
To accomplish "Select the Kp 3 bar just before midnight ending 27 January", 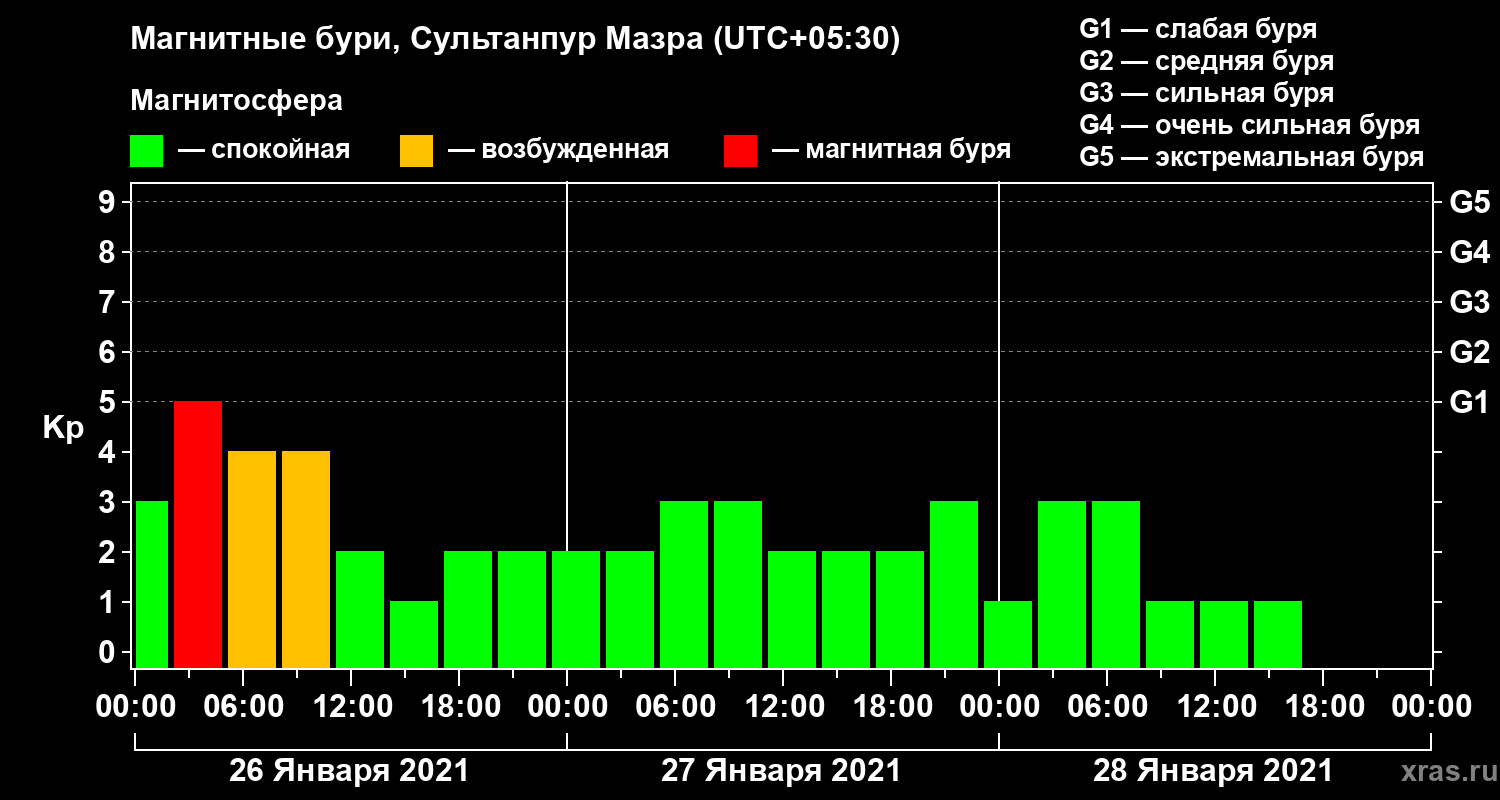I will pos(954,584).
